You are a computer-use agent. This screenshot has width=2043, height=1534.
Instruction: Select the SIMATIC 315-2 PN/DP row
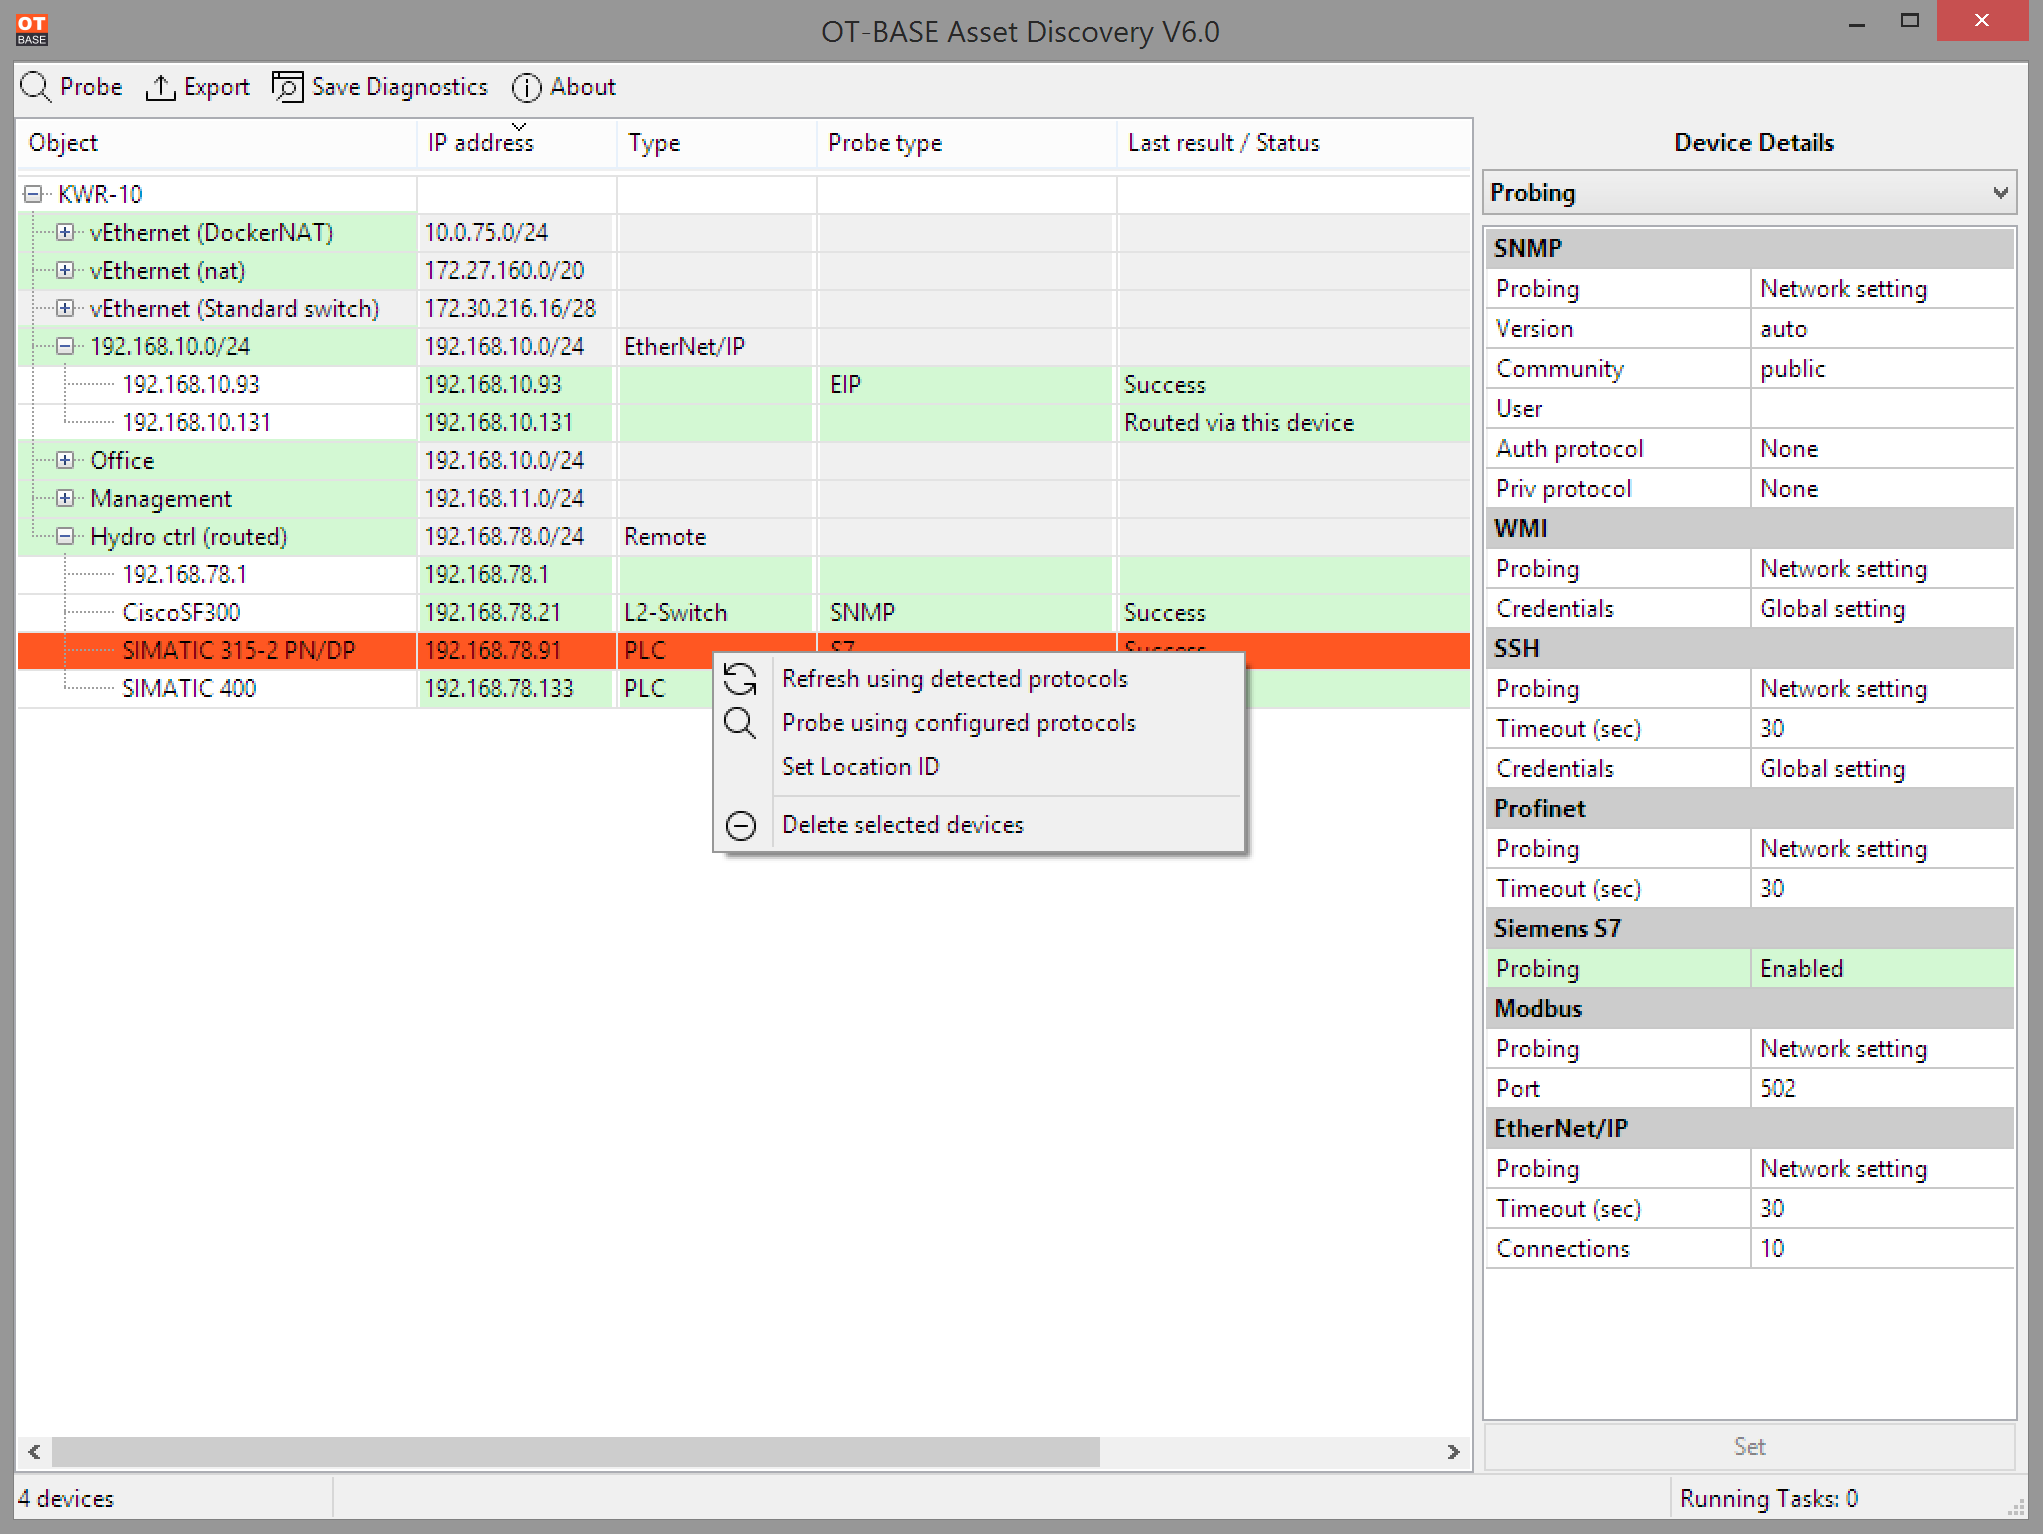tap(744, 651)
